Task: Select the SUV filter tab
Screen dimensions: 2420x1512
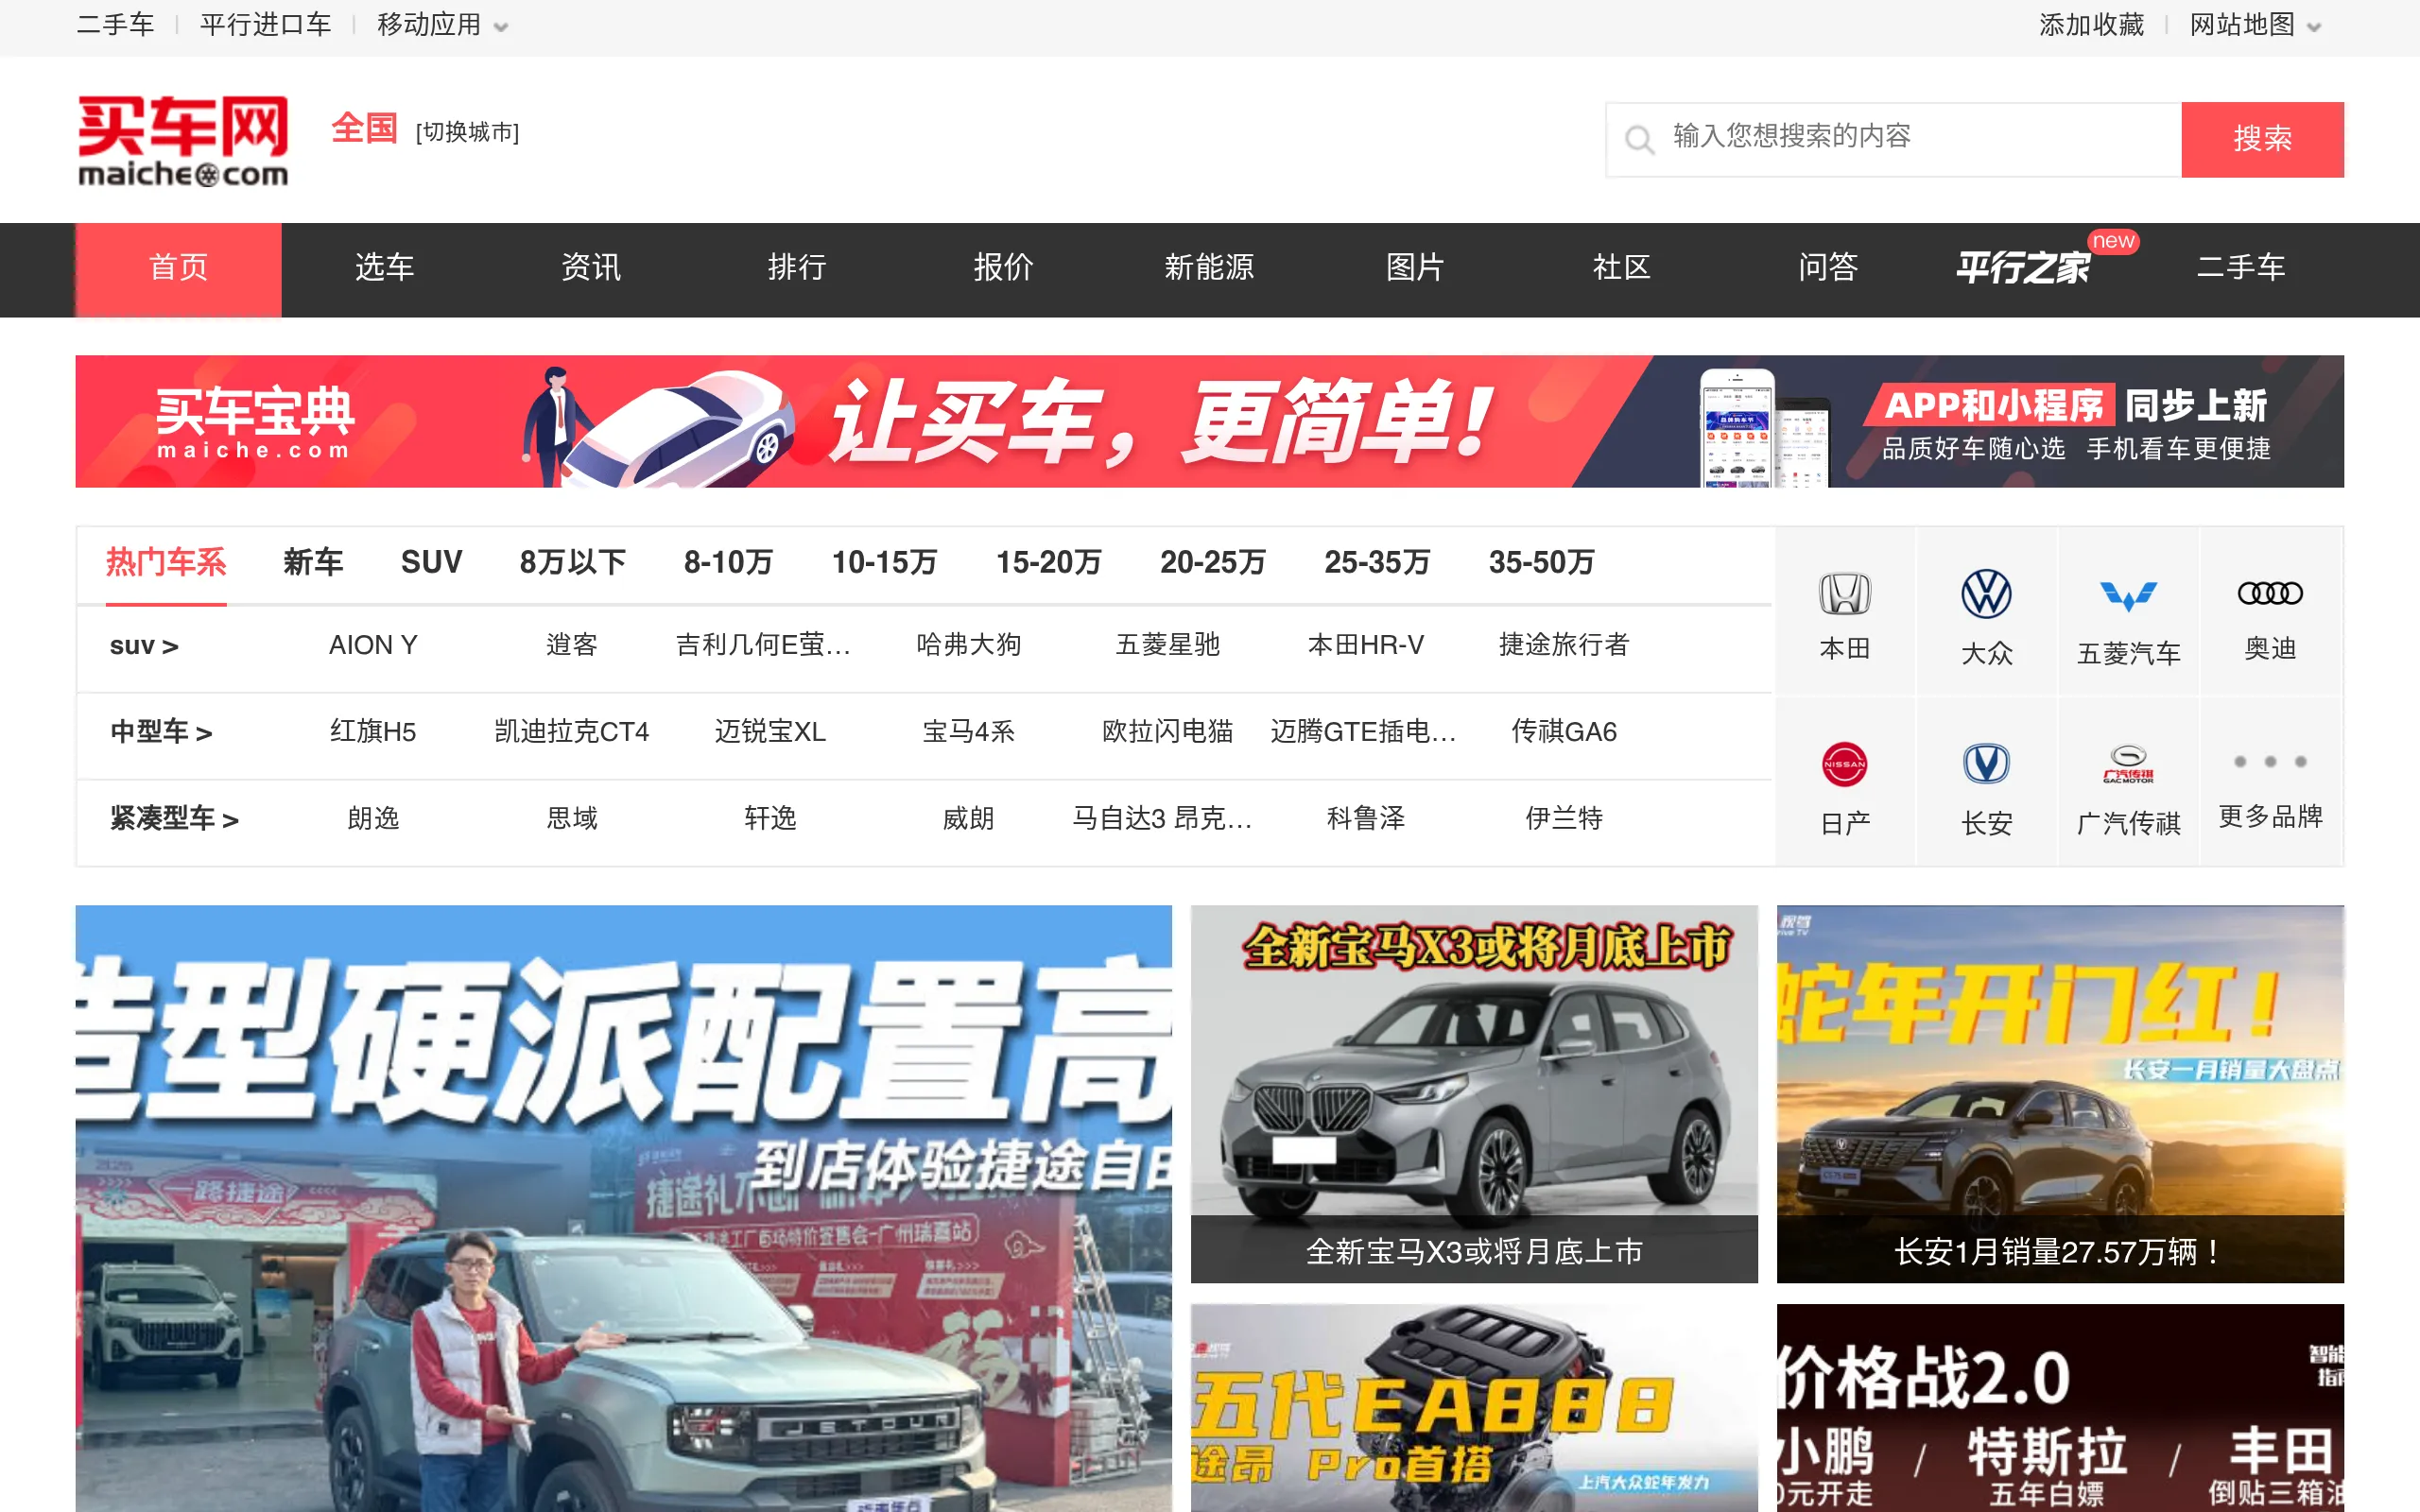Action: tap(431, 563)
